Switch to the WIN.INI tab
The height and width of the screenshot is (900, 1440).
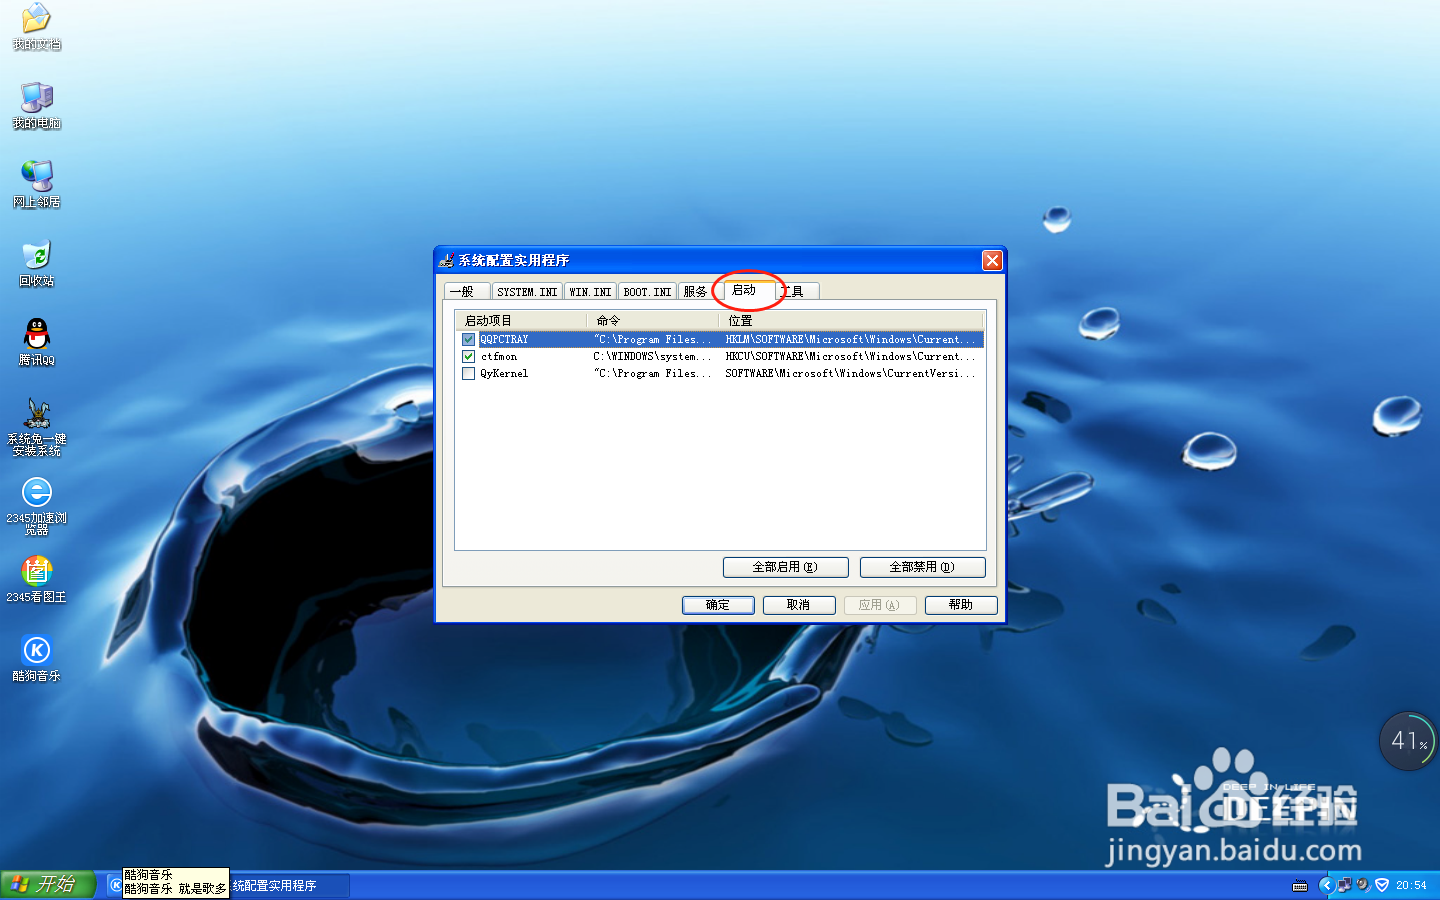[590, 292]
